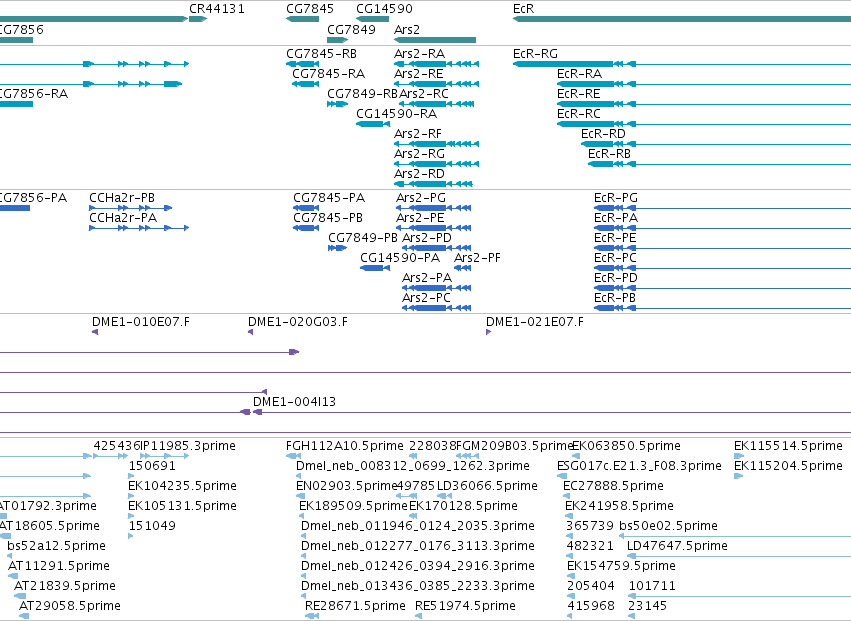Click the EcR-RE transcript label
This screenshot has width=851, height=621.
pyautogui.click(x=579, y=94)
